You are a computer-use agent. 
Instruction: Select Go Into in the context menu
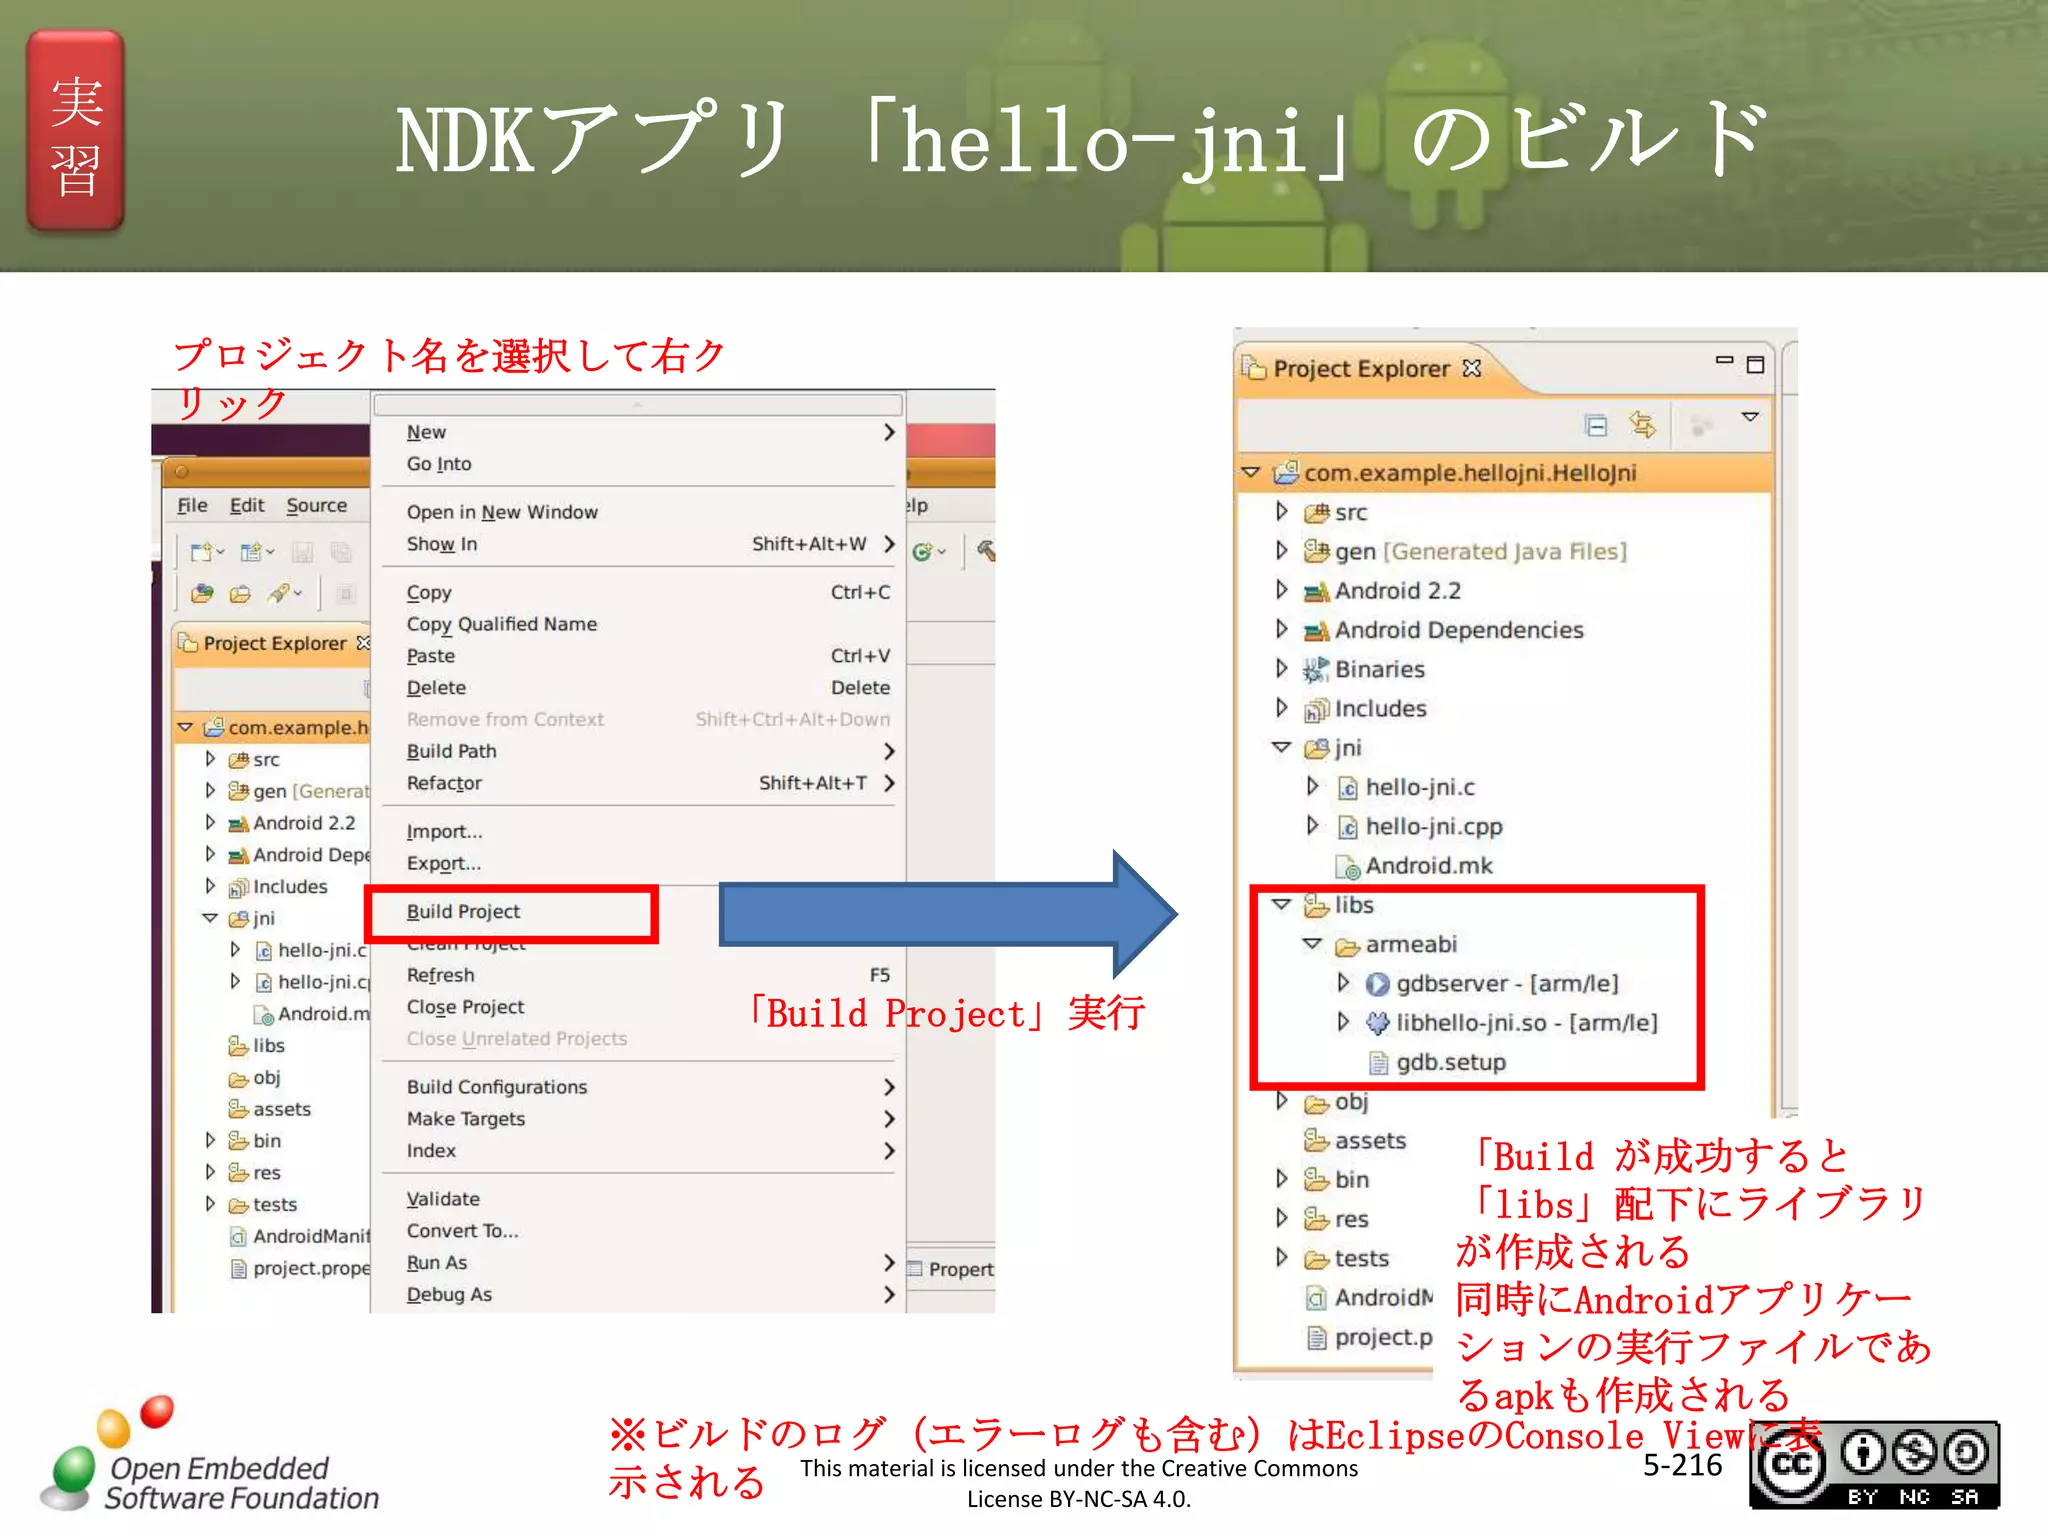pos(639,464)
